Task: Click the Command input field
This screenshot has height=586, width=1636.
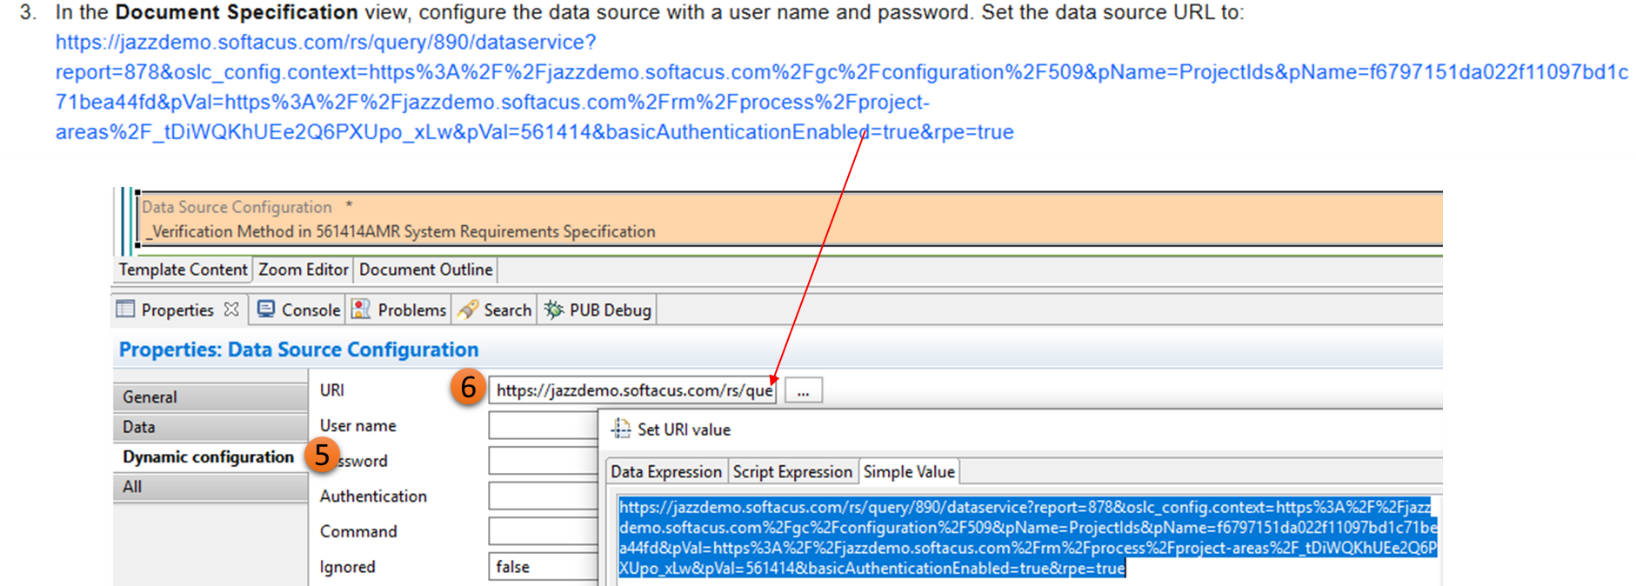Action: point(543,531)
